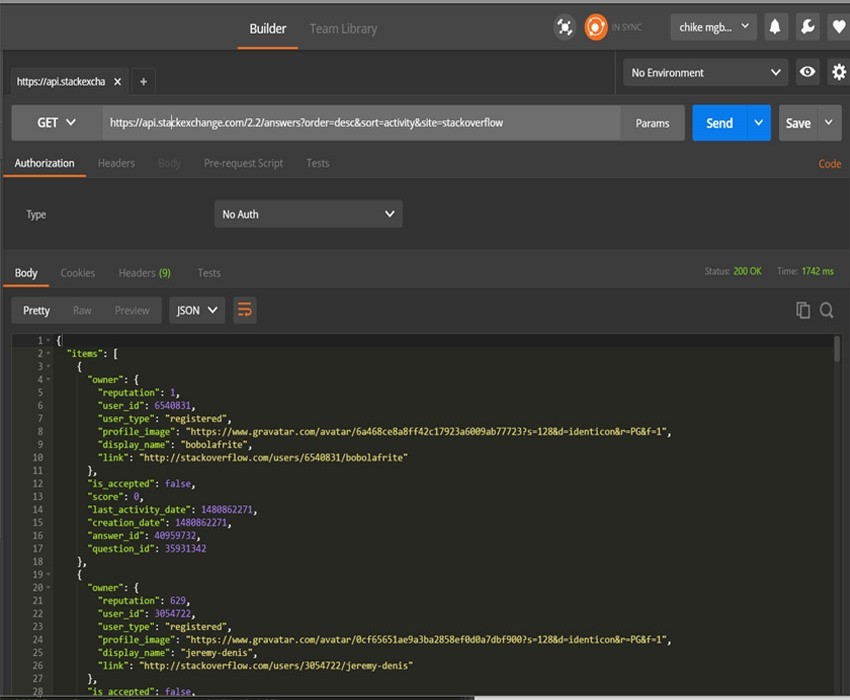Viewport: 850px width, 700px height.
Task: Close the api.stackexchange request tab
Action: (118, 82)
